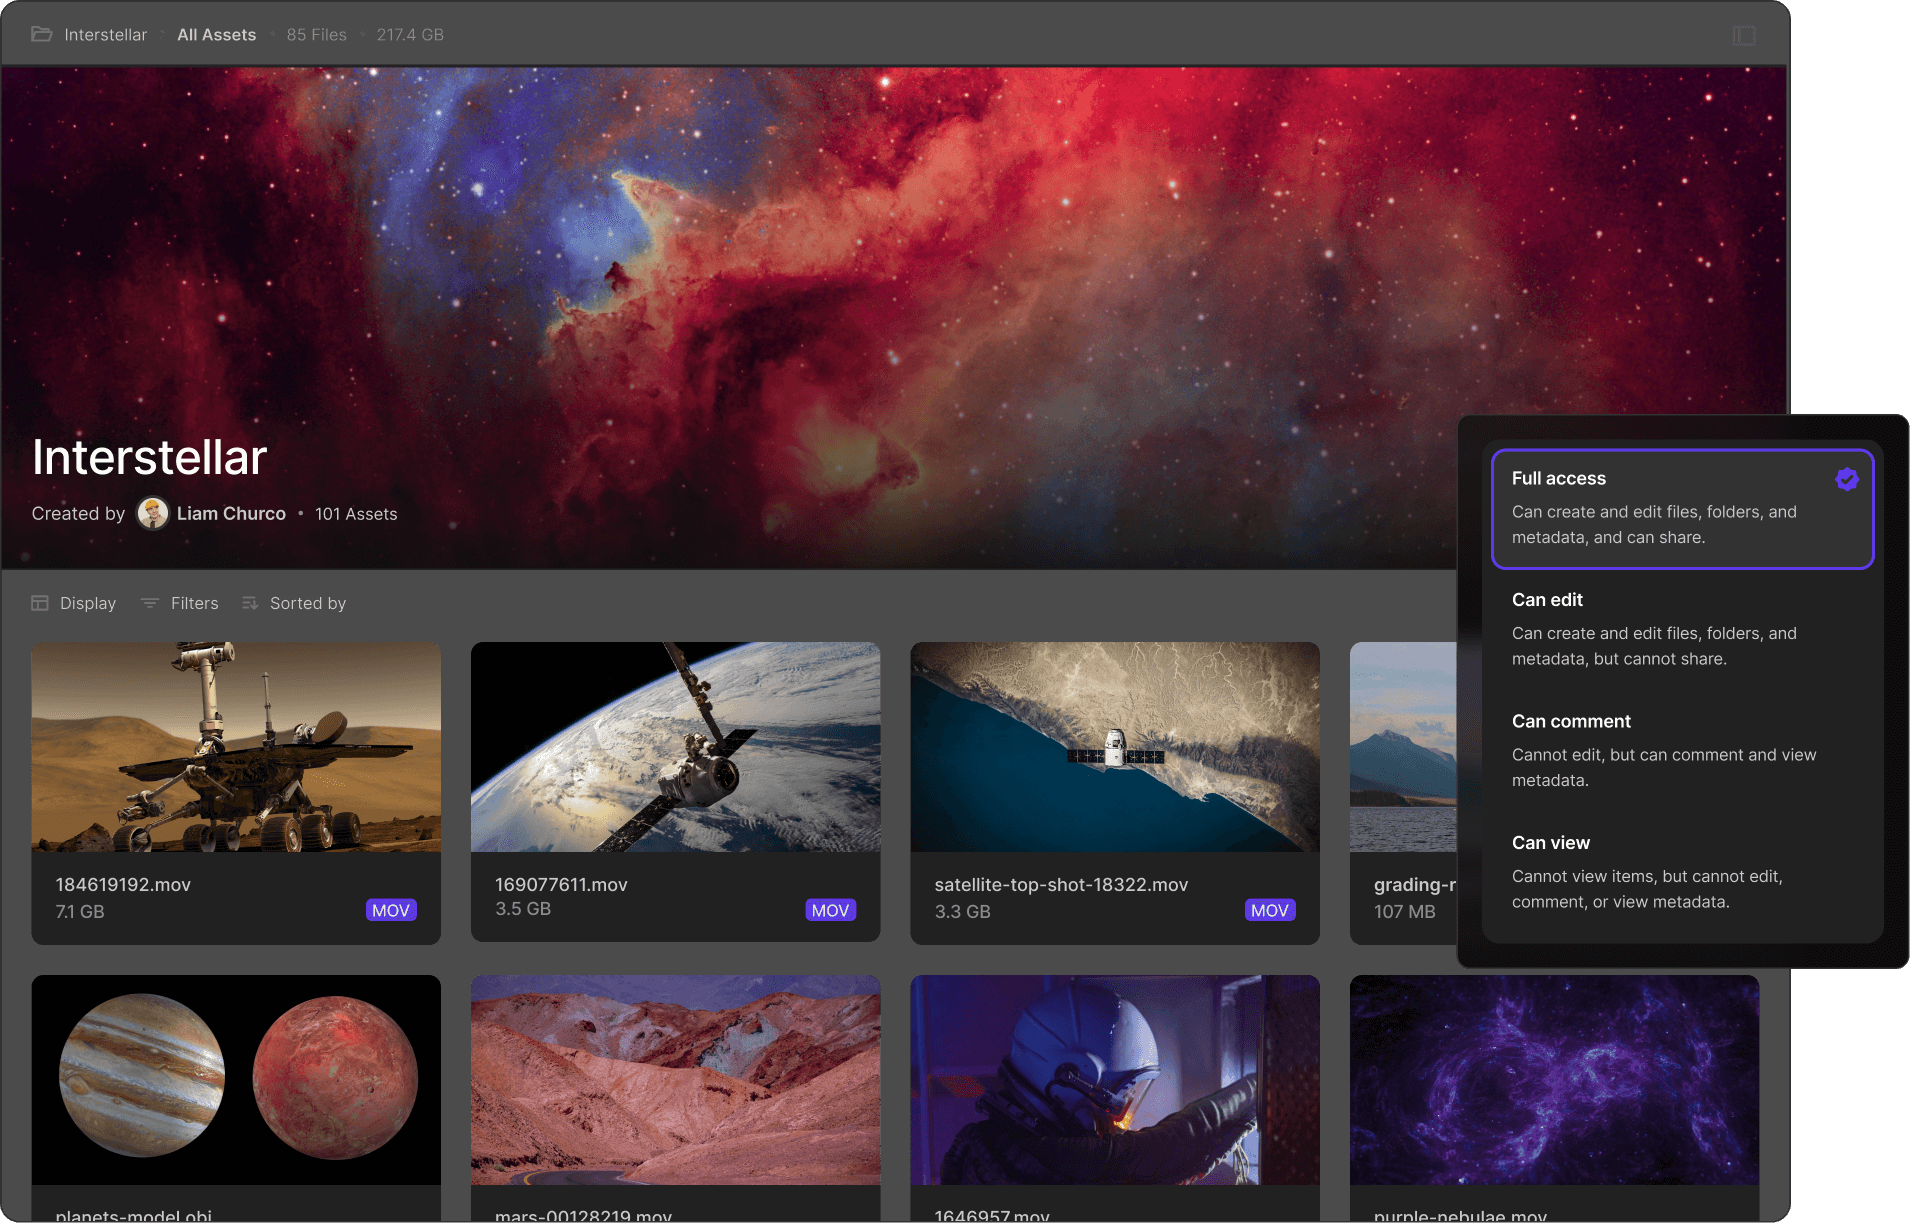Viewport: 1910px width, 1223px height.
Task: Open the 169077611.mov spacecraft thumbnail
Action: (x=676, y=747)
